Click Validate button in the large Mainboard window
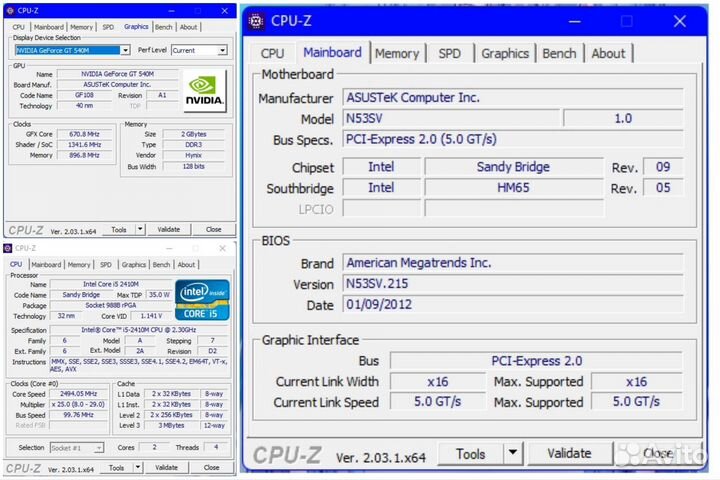Image resolution: width=720 pixels, height=480 pixels. pos(569,454)
